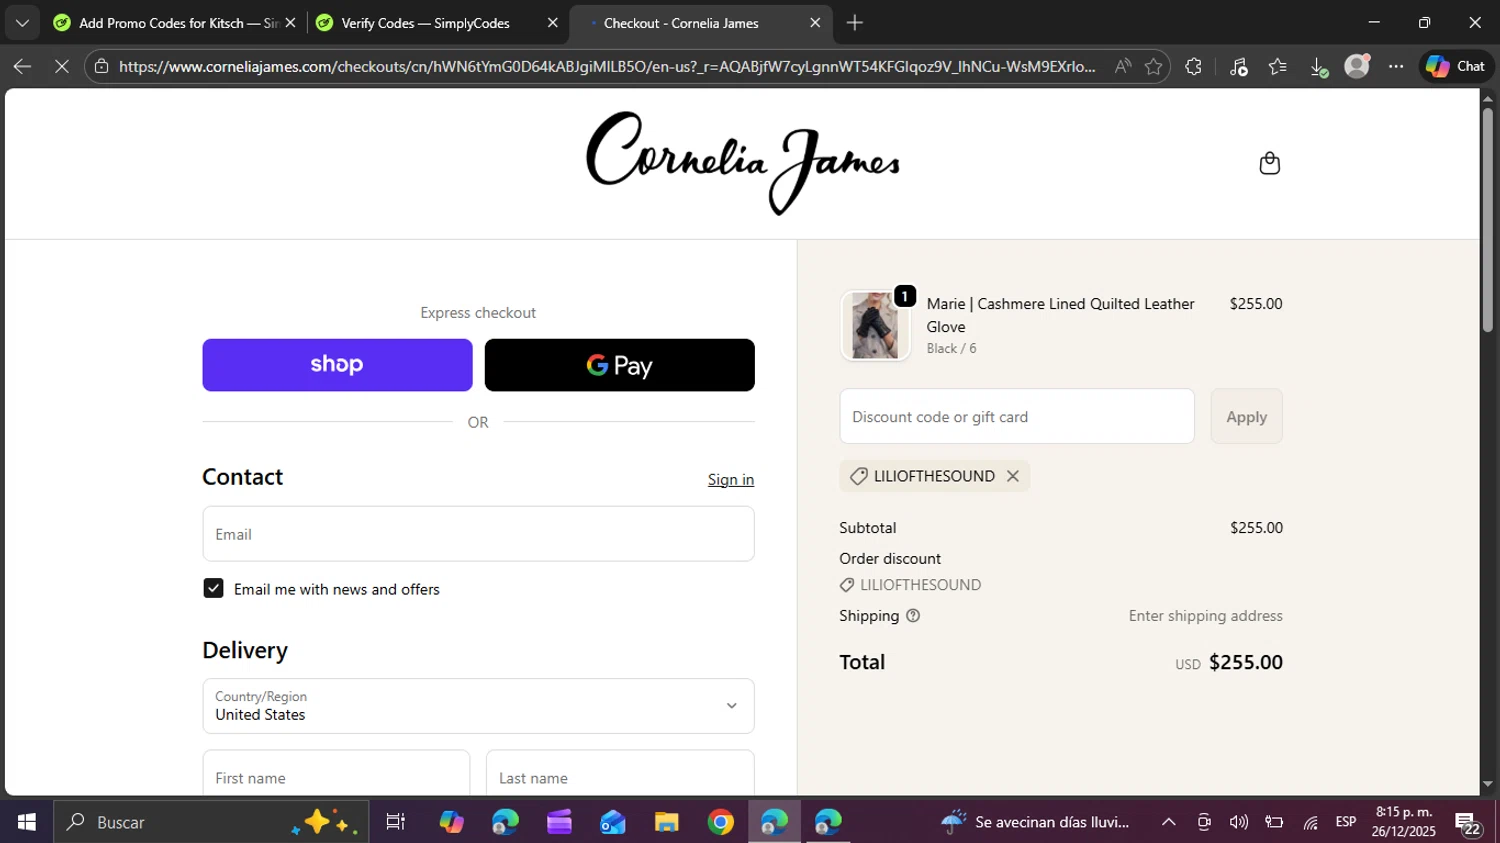Viewport: 1500px width, 843px height.
Task: Show hidden system tray icons
Action: [1168, 822]
